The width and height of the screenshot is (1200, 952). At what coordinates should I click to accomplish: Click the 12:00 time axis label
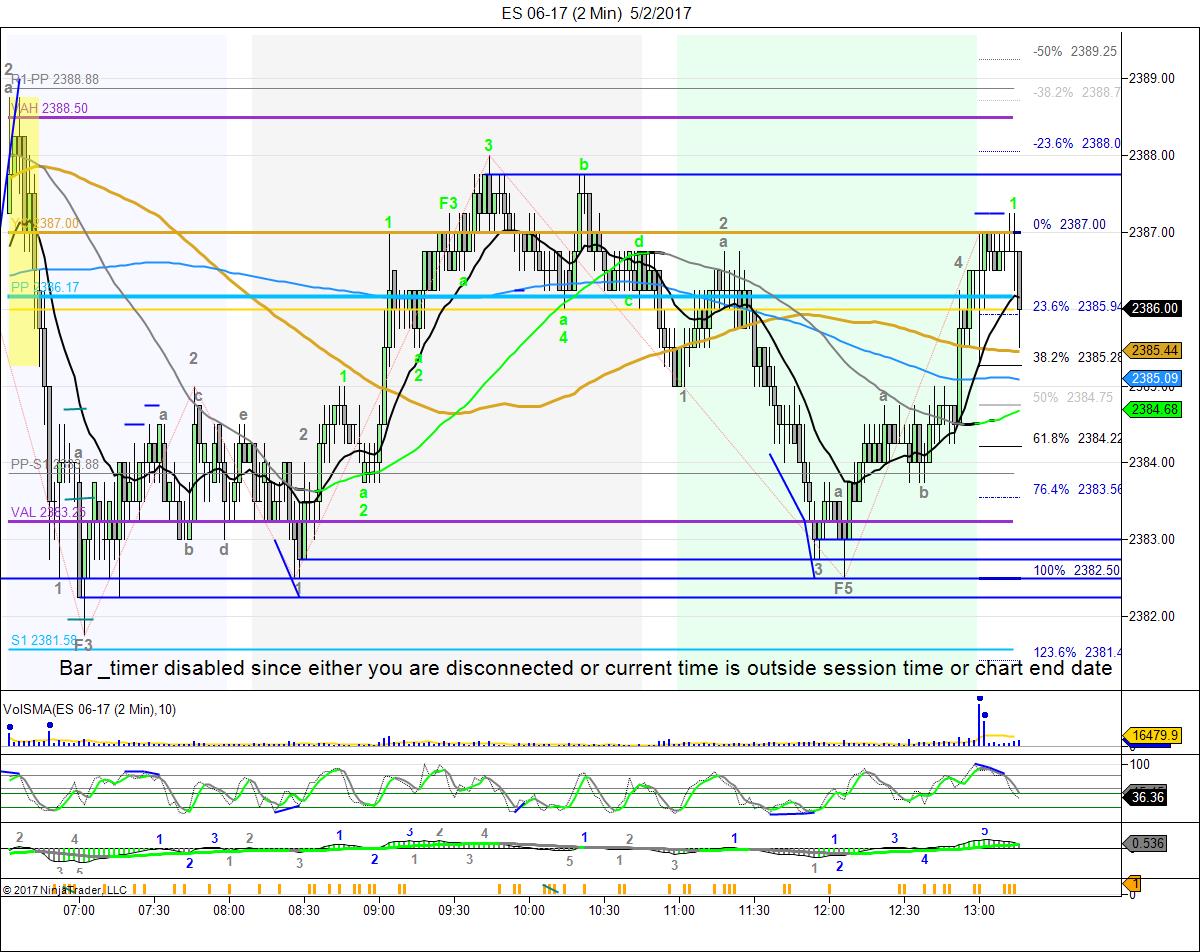click(829, 909)
